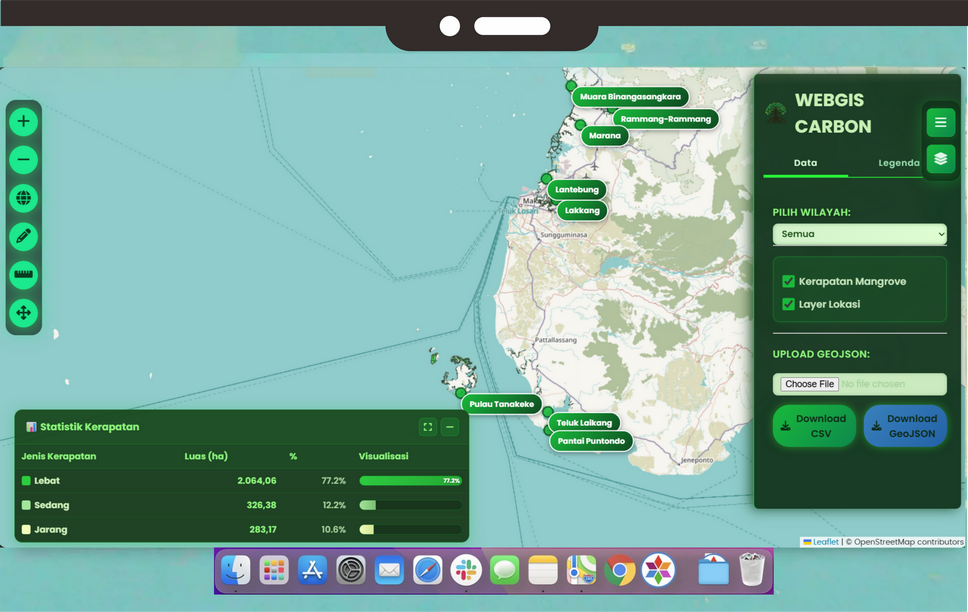
Task: Collapse the Statistik Kerapatan panel
Action: pos(450,427)
